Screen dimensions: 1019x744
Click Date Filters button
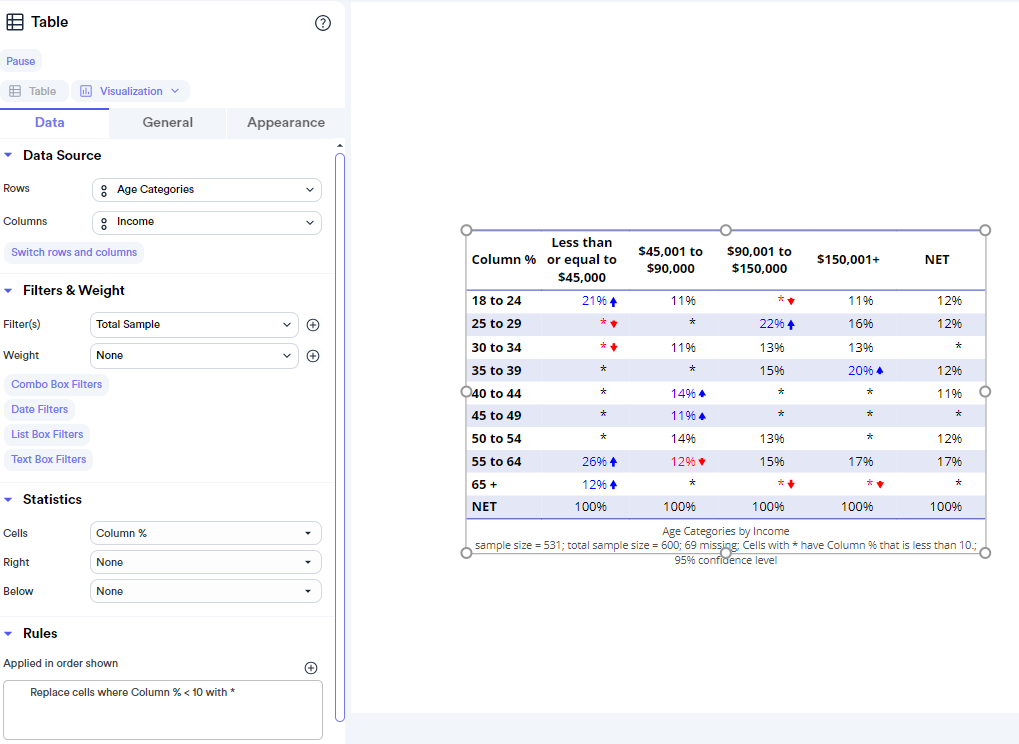click(40, 409)
